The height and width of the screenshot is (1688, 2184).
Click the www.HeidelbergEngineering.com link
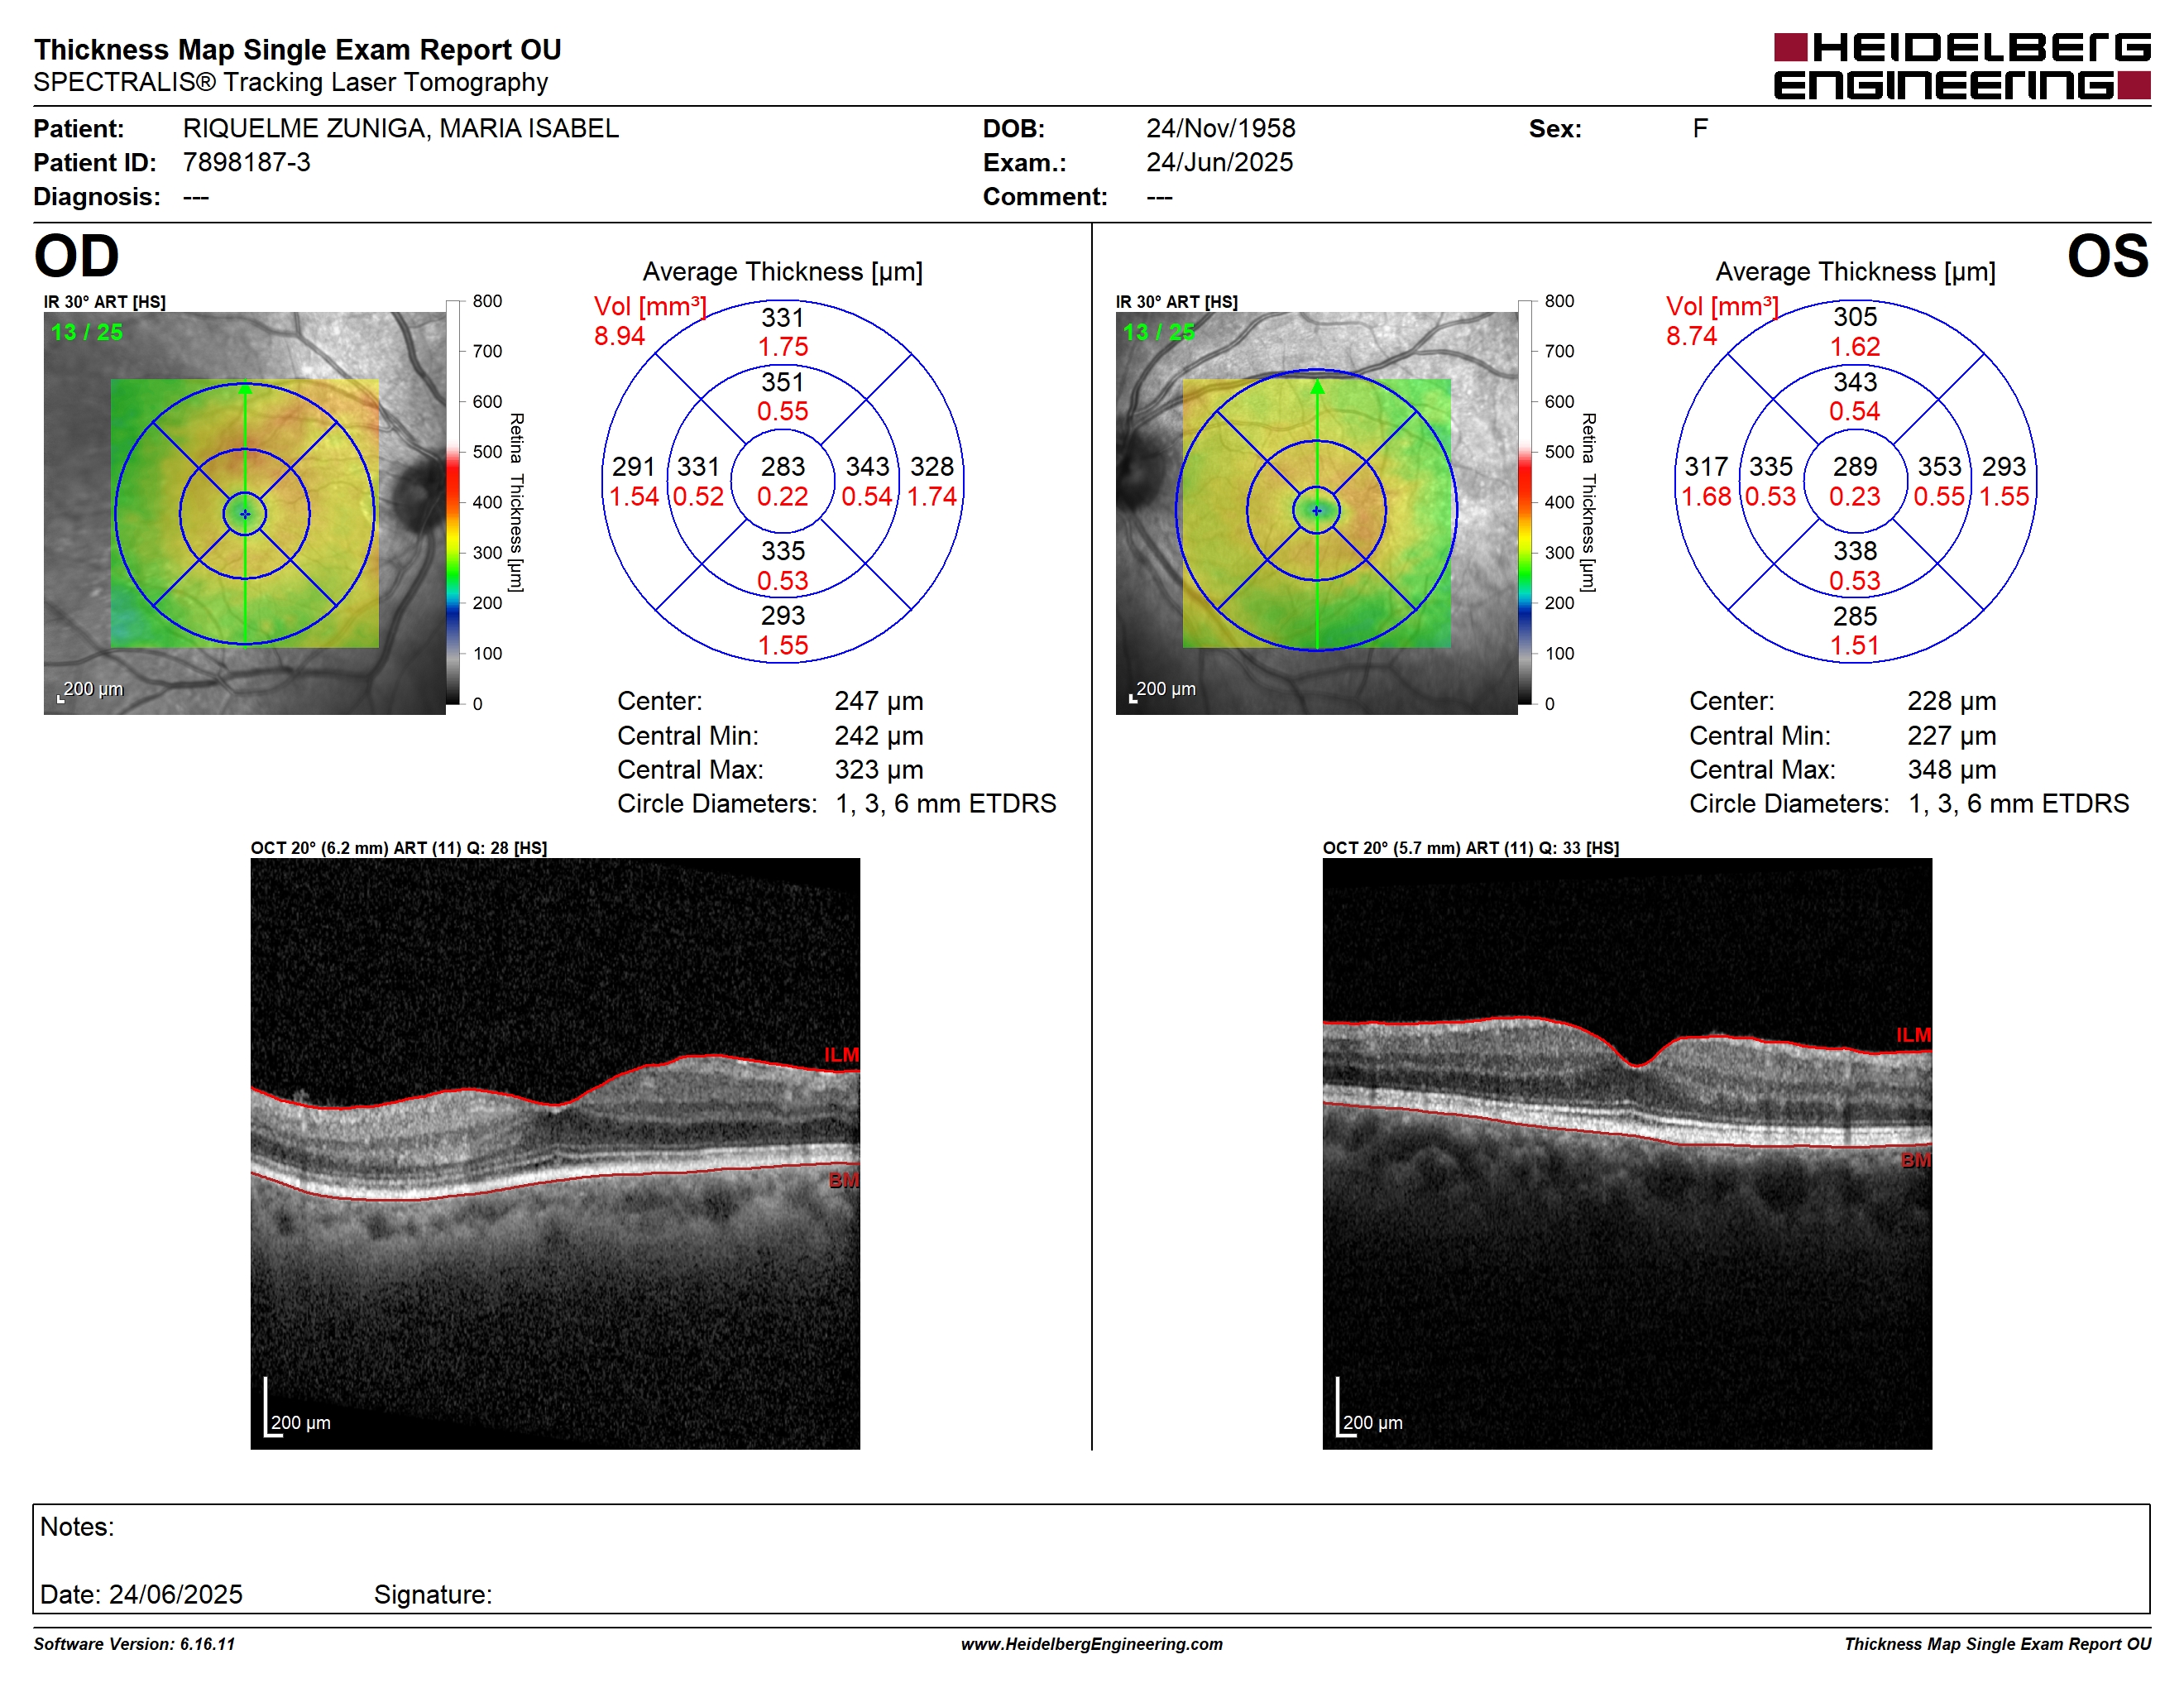coord(1091,1644)
